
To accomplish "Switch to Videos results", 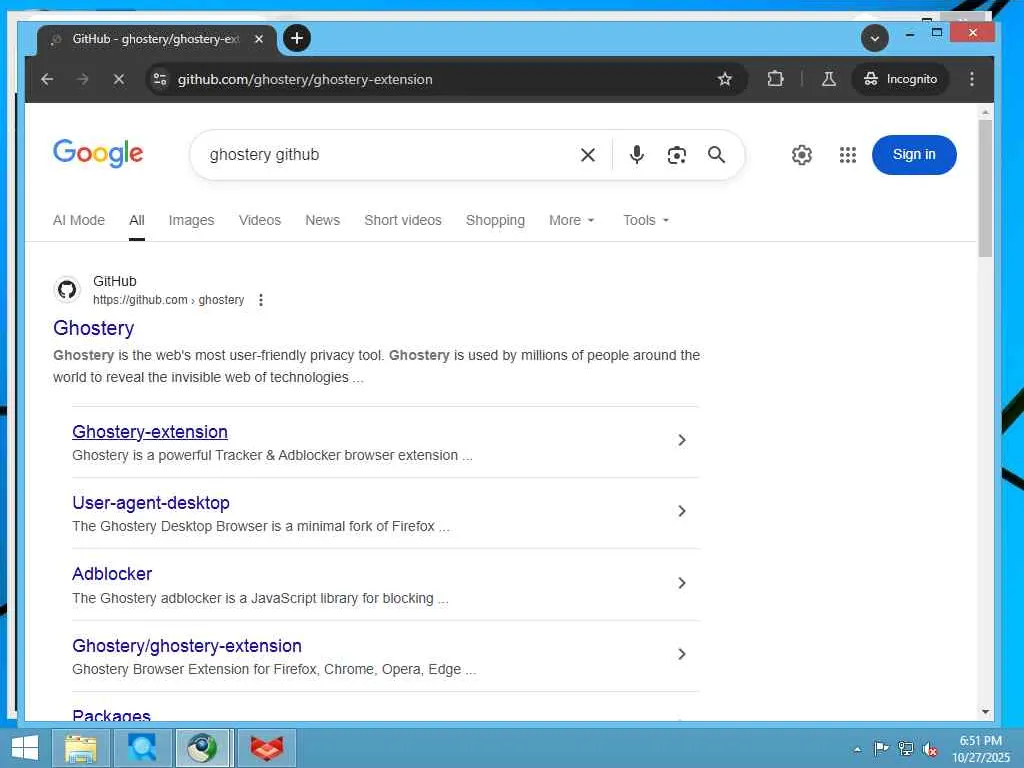I will (x=260, y=220).
